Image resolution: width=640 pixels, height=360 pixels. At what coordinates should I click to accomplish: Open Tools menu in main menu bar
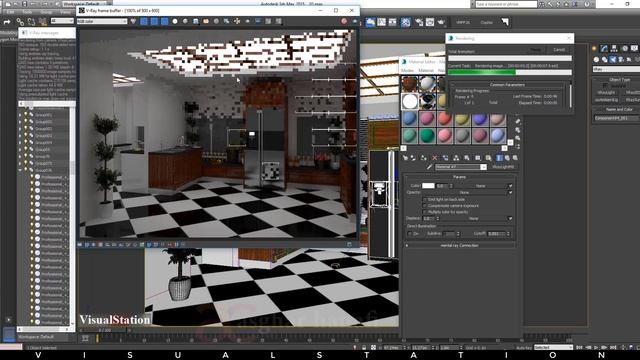point(27,12)
